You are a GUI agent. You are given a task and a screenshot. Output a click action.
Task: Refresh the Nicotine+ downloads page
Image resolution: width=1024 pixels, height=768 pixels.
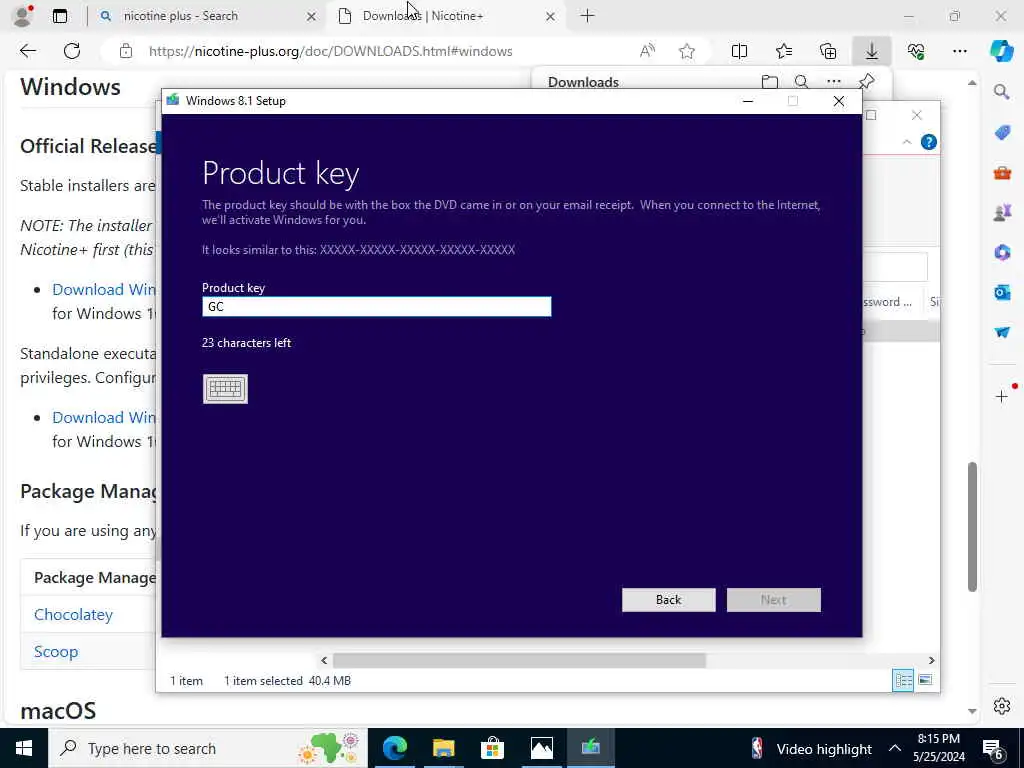coord(72,51)
